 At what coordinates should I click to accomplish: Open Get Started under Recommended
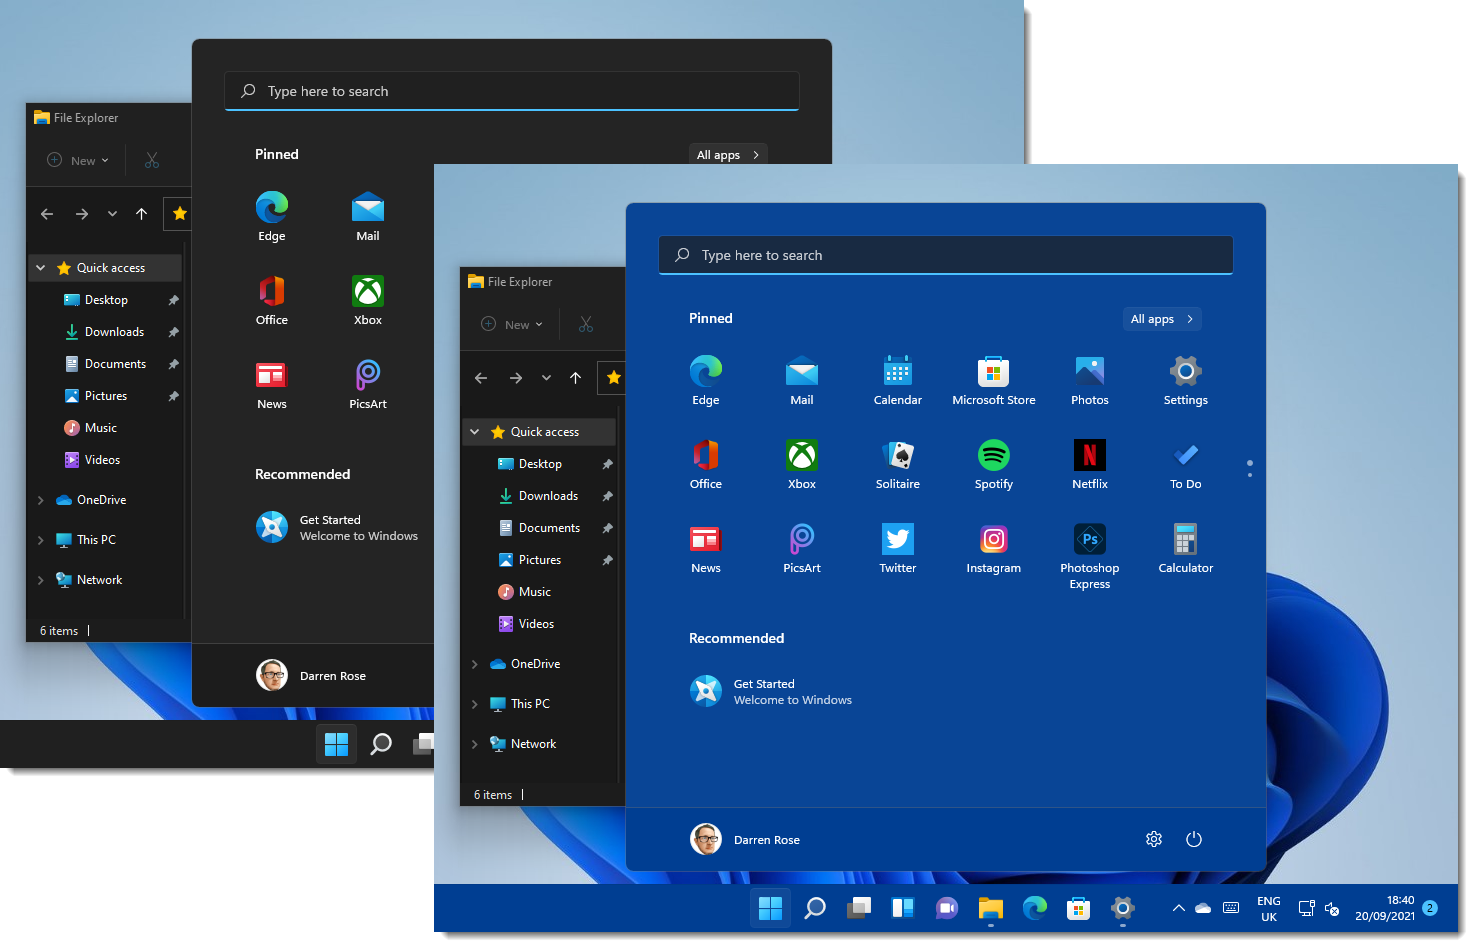coord(772,691)
